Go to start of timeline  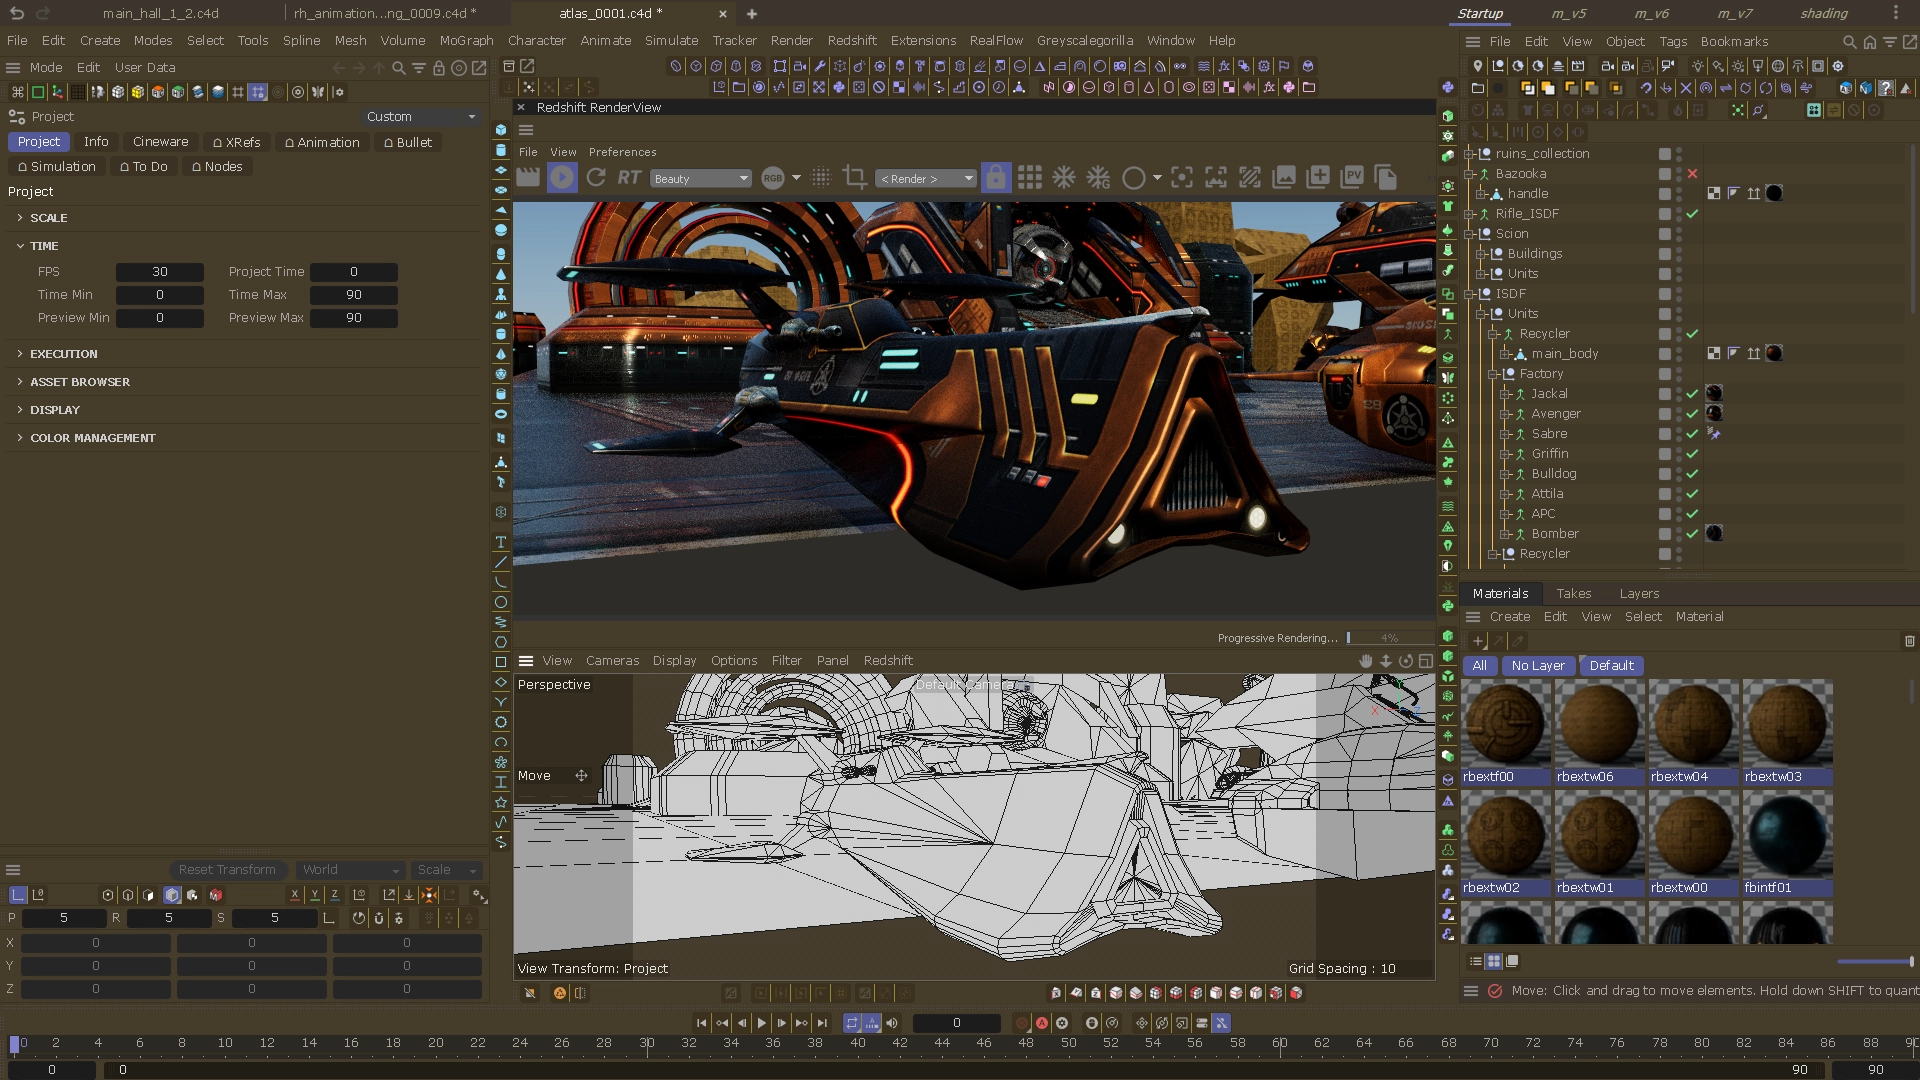coord(702,1023)
